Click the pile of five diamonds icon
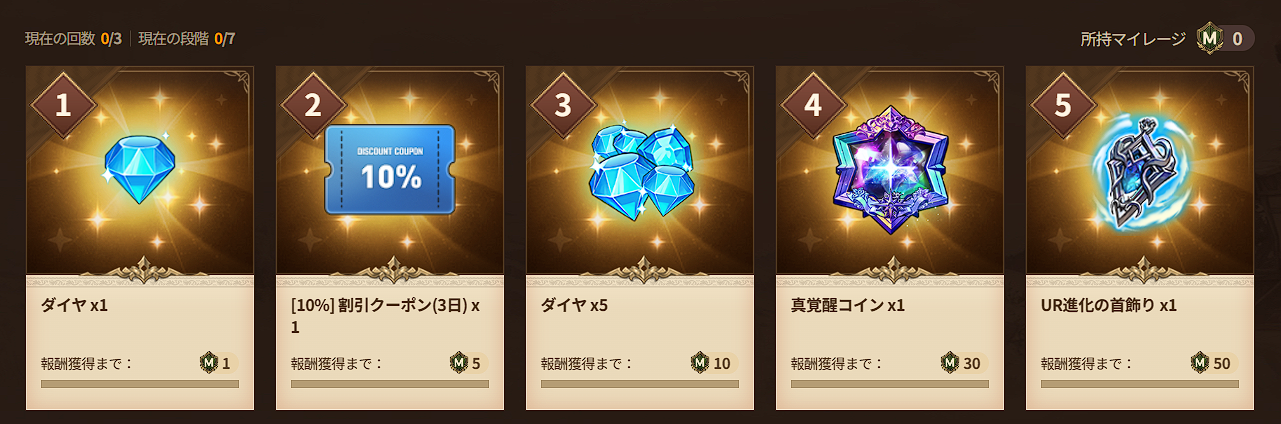The width and height of the screenshot is (1281, 424). click(x=638, y=169)
